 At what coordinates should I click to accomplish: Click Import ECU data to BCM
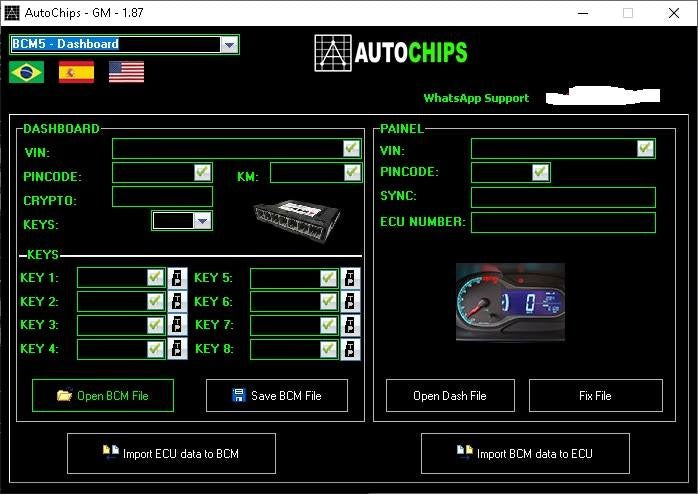click(x=170, y=453)
